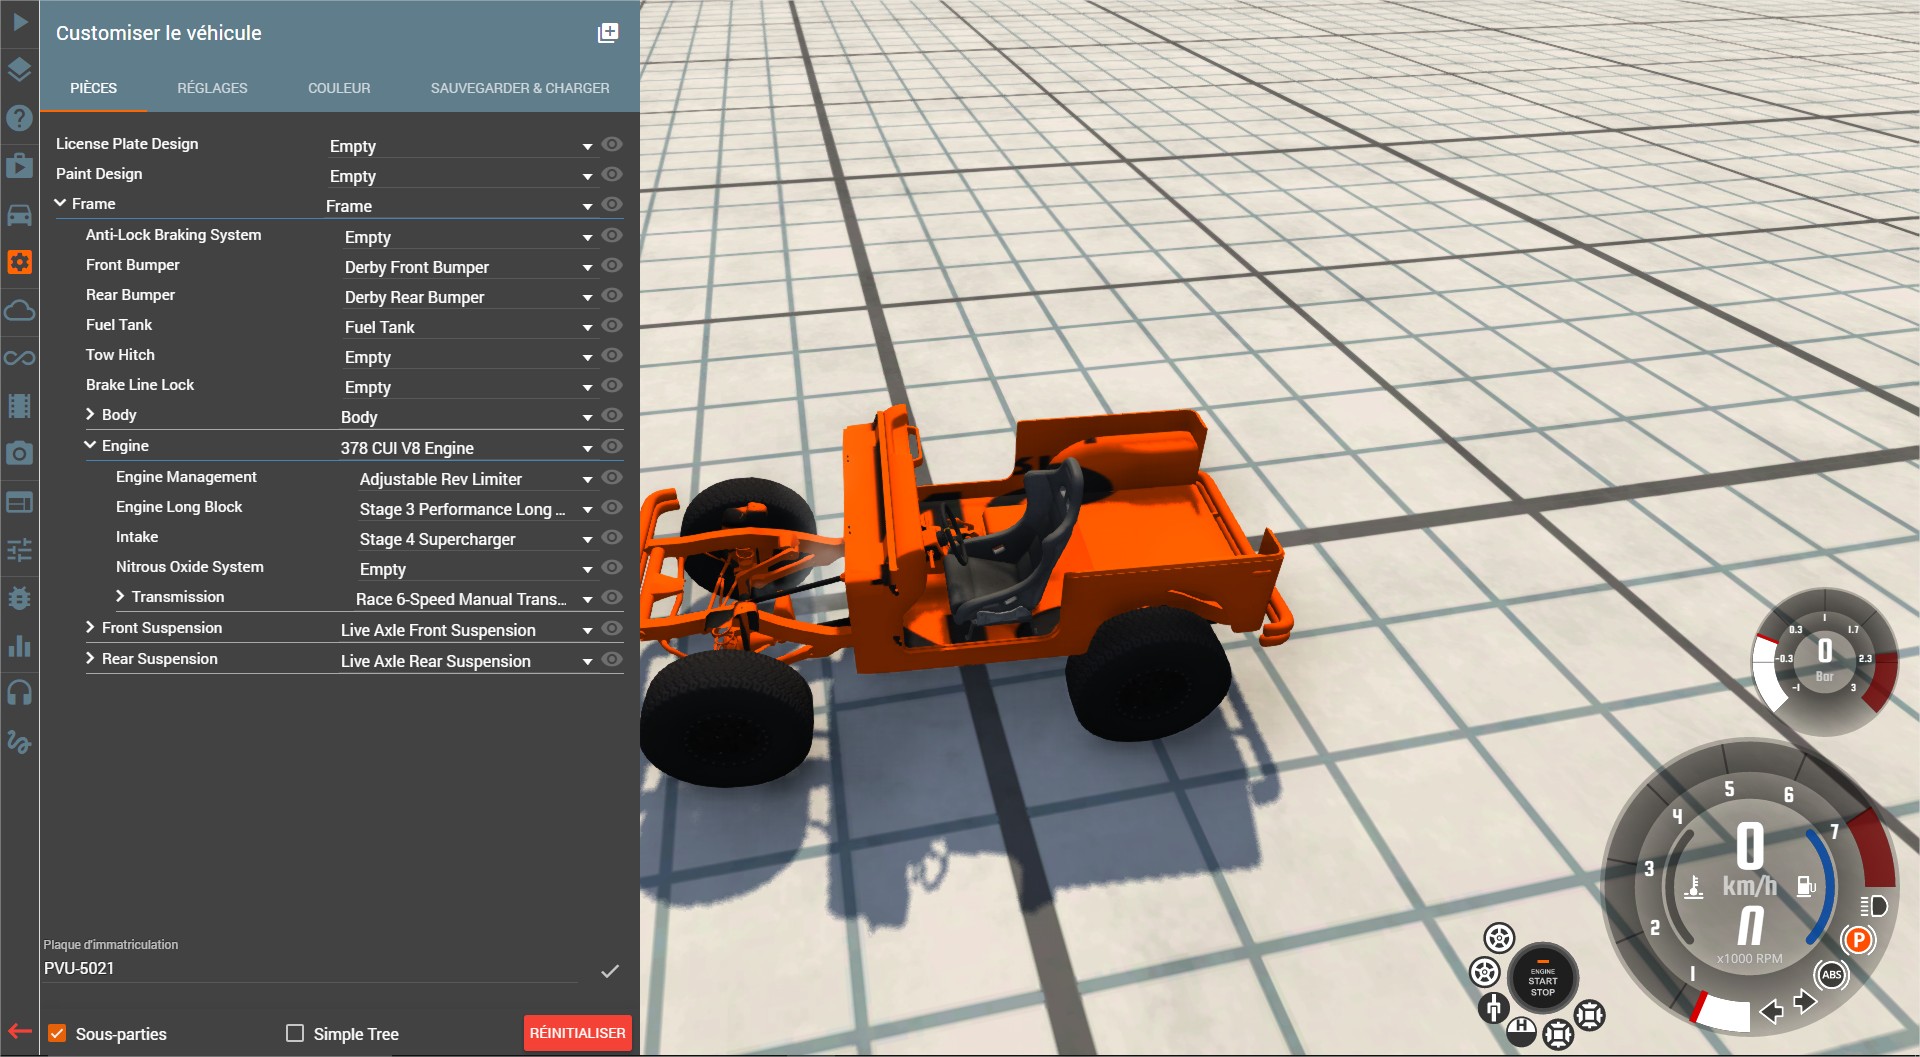Collapse the Engine tree section

pos(91,445)
